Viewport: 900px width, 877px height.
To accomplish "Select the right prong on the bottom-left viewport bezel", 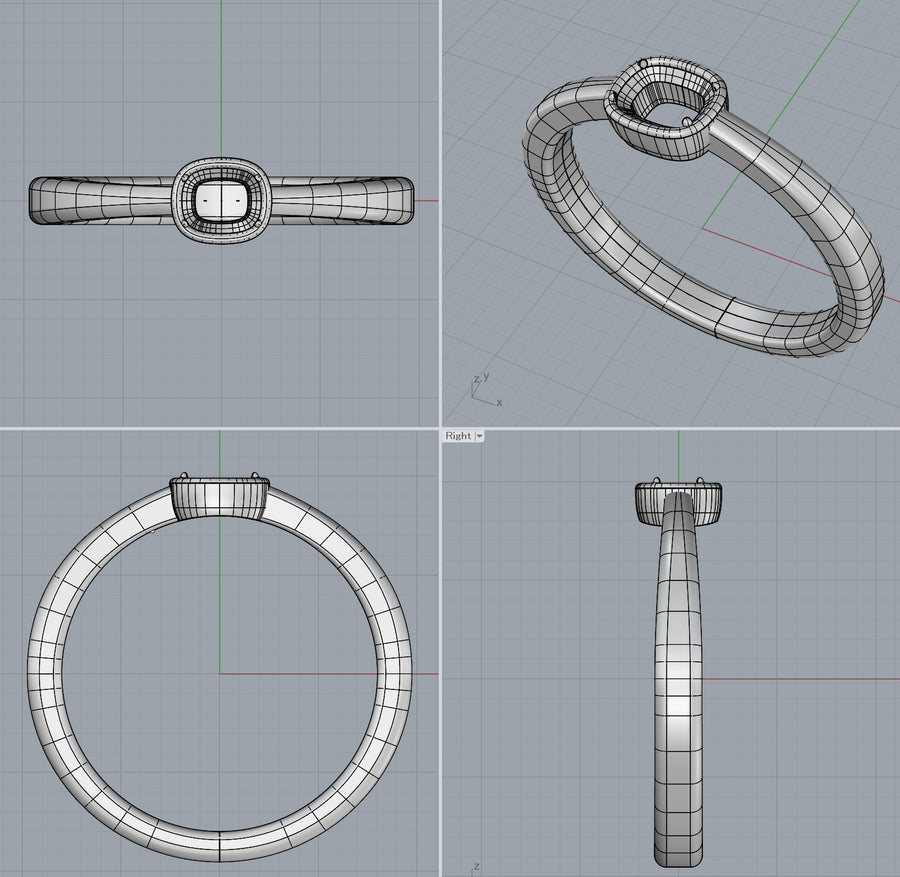I will [256, 474].
